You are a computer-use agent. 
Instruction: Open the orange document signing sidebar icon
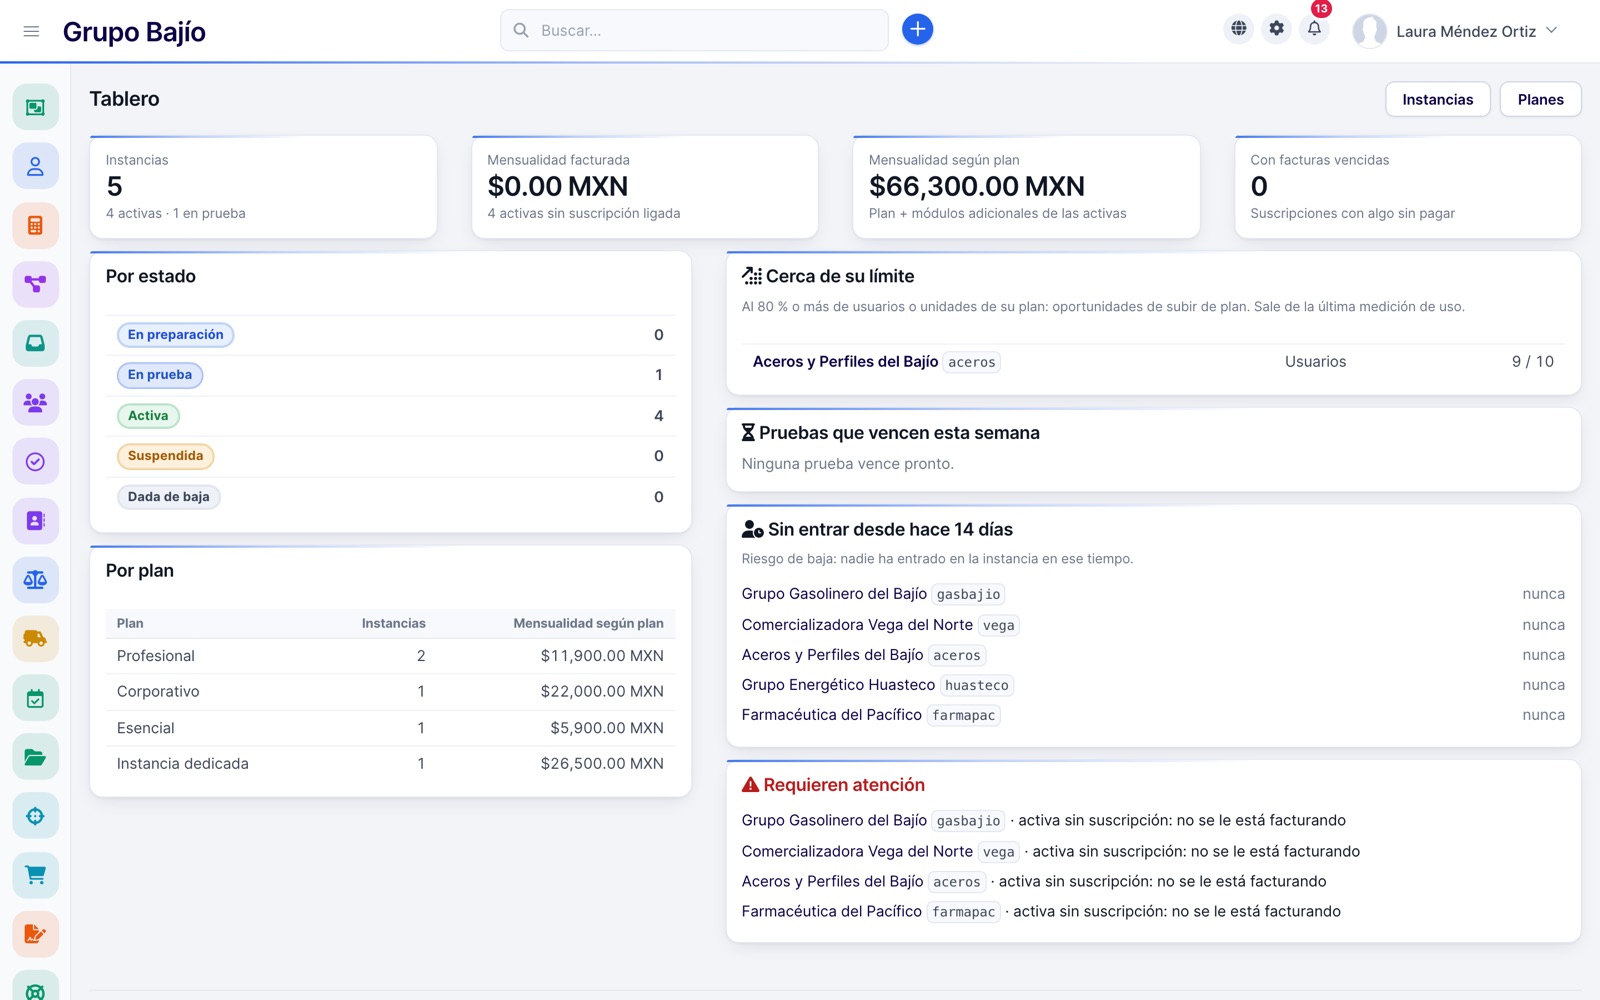pyautogui.click(x=35, y=934)
